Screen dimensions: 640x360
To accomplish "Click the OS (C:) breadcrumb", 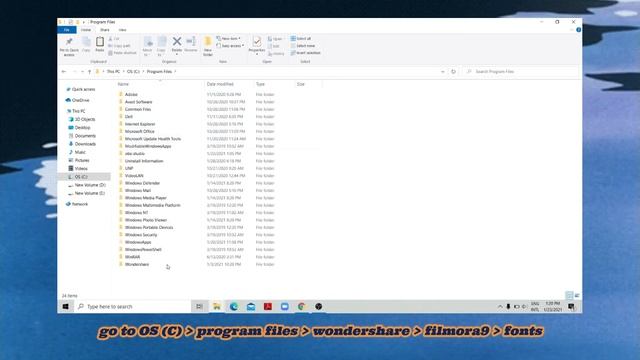I will tap(133, 71).
